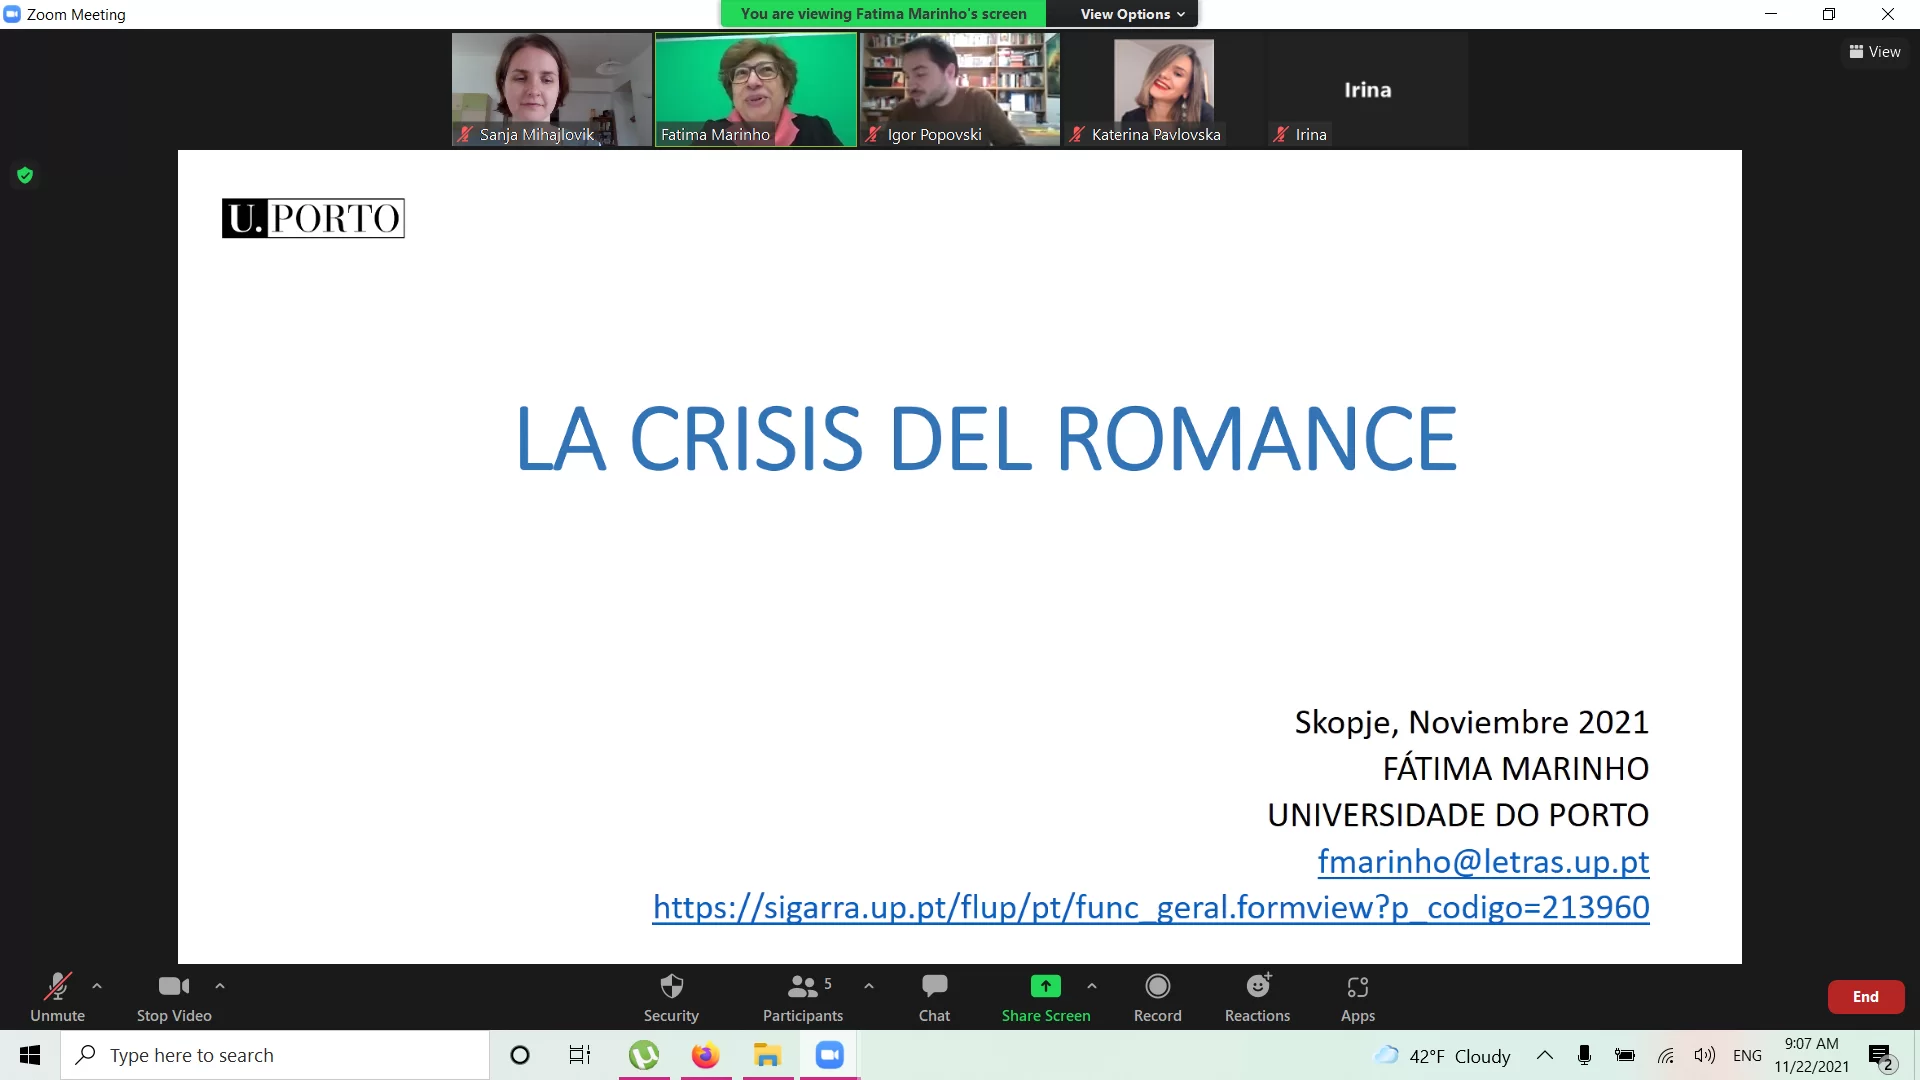Open the uTorrent taskbar icon
This screenshot has width=1920, height=1080.
(644, 1055)
